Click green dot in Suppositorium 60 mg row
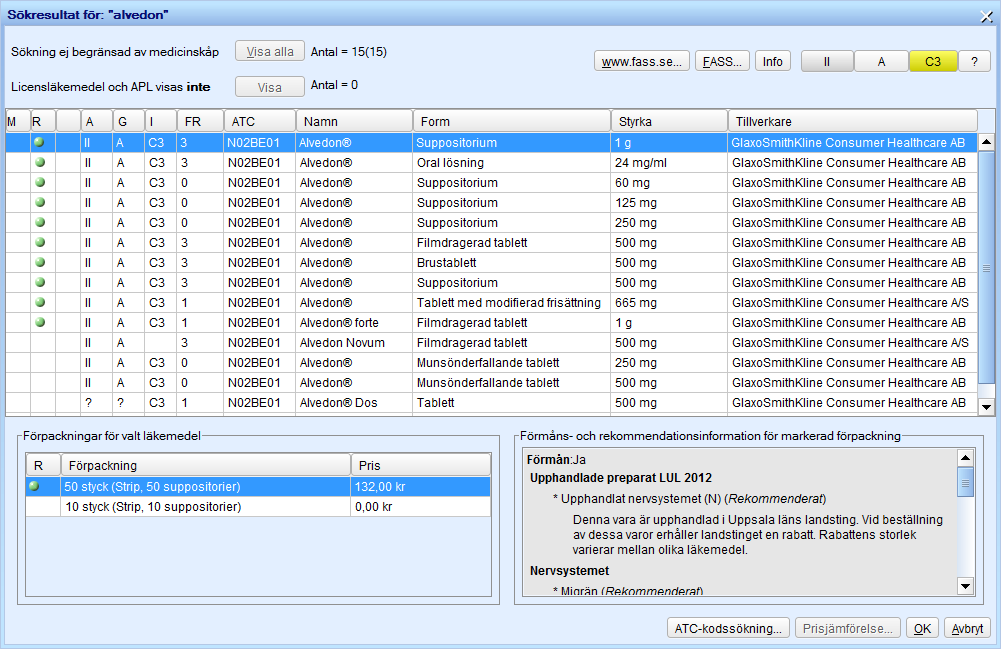Screen dimensions: 1001x649 [40, 183]
